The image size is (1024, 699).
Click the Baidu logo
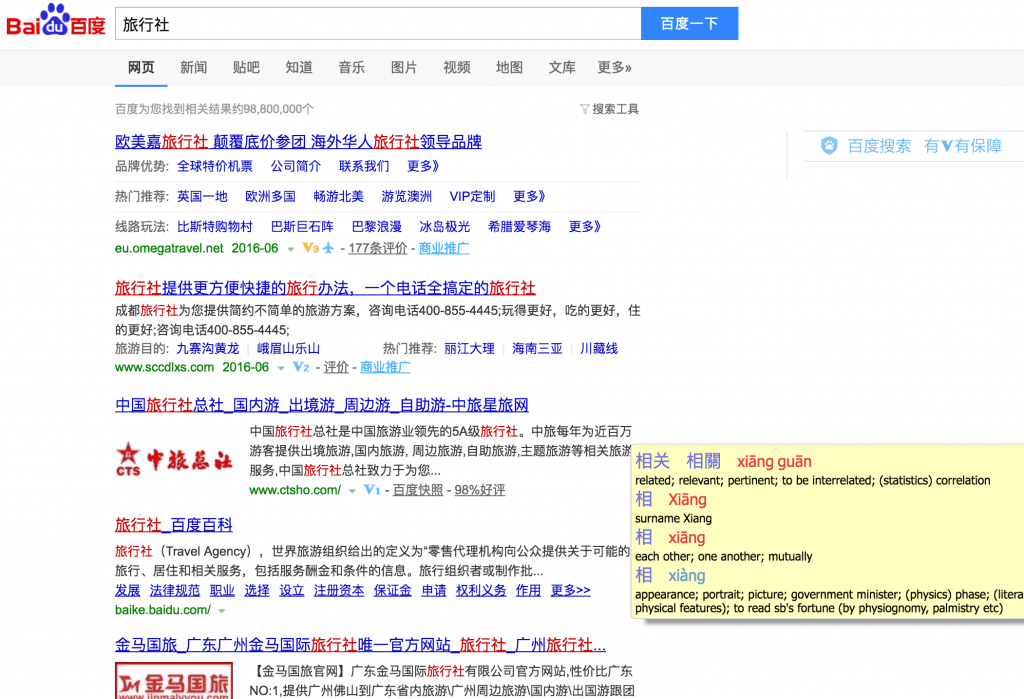tap(56, 21)
